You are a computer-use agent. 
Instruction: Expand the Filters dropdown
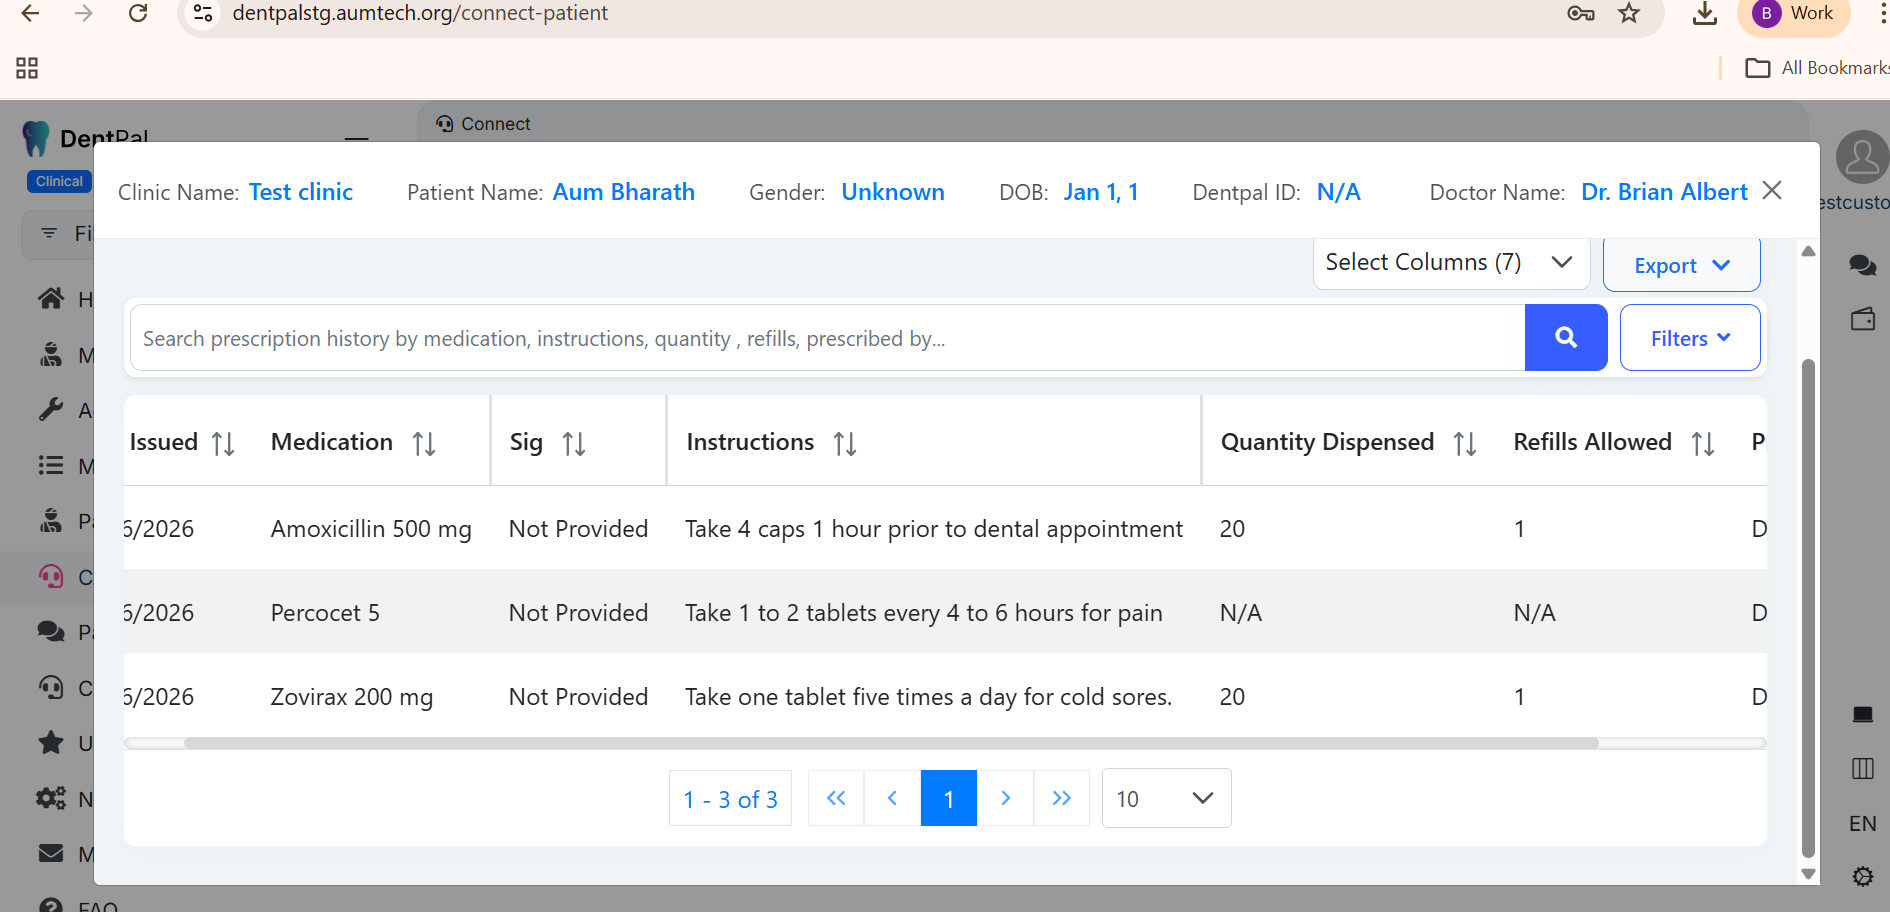[1689, 338]
